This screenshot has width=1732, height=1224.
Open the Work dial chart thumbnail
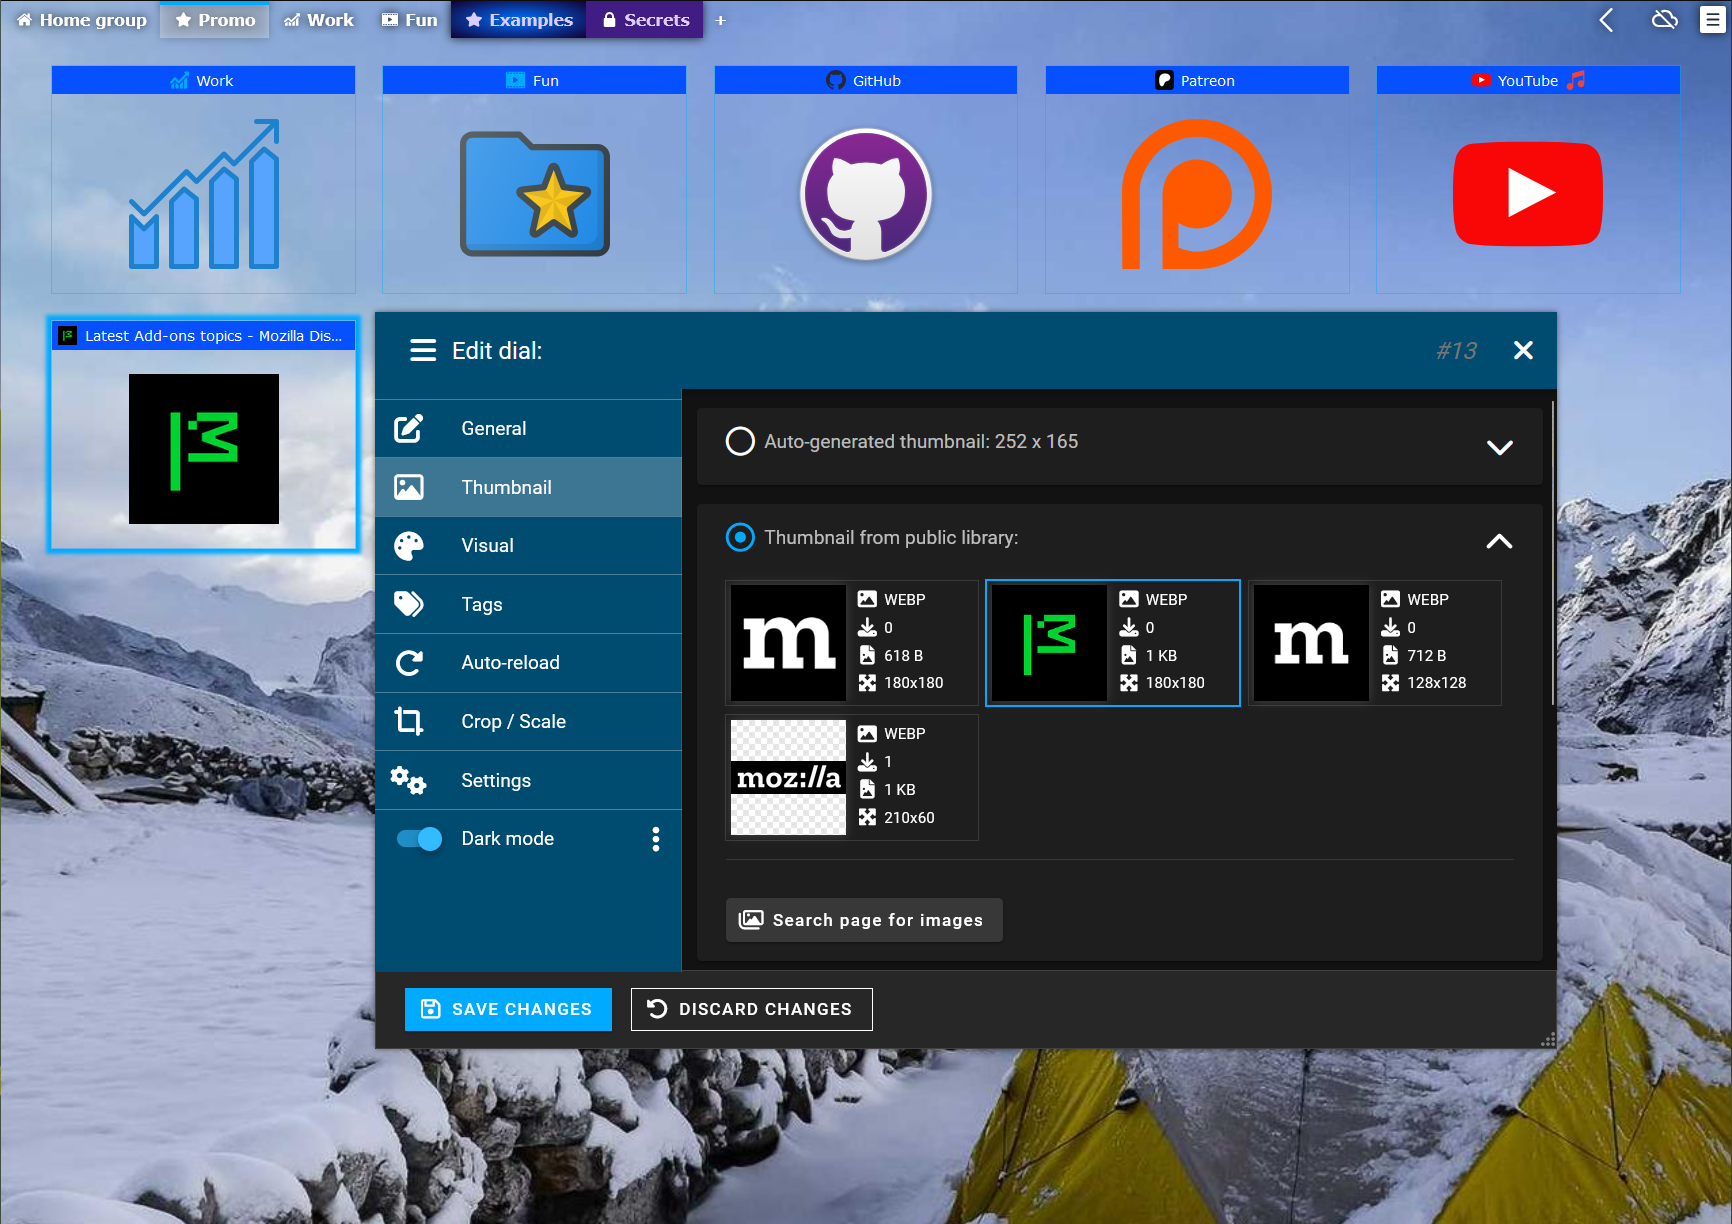[x=204, y=193]
